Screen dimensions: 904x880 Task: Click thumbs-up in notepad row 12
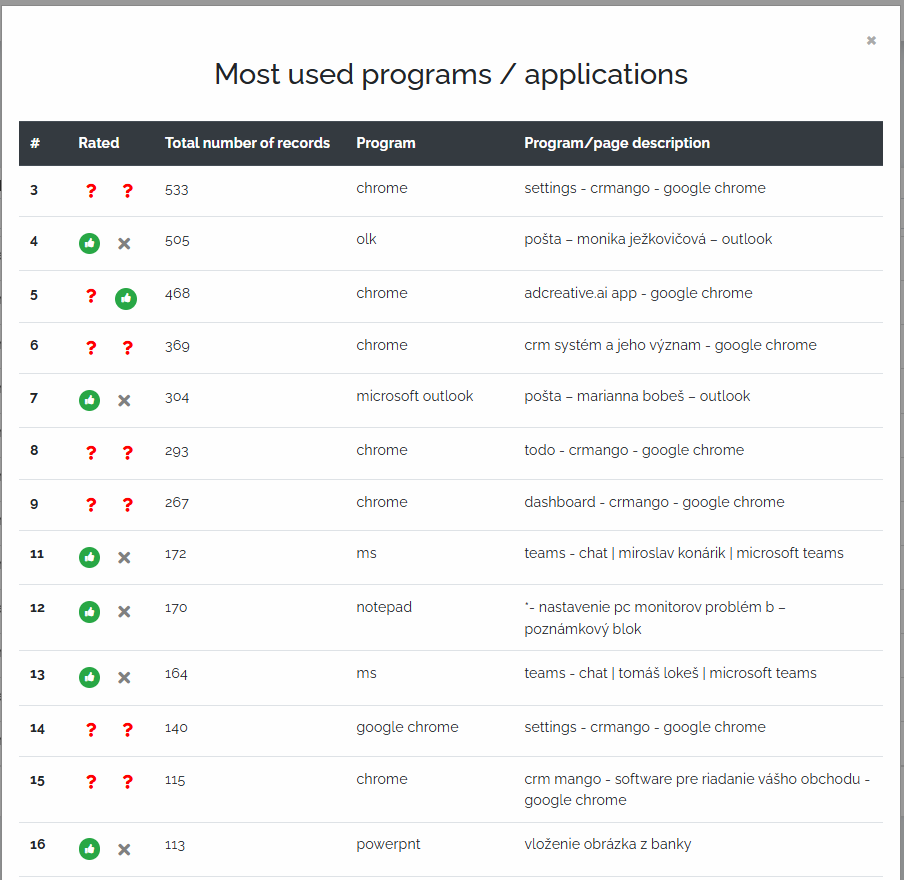89,611
